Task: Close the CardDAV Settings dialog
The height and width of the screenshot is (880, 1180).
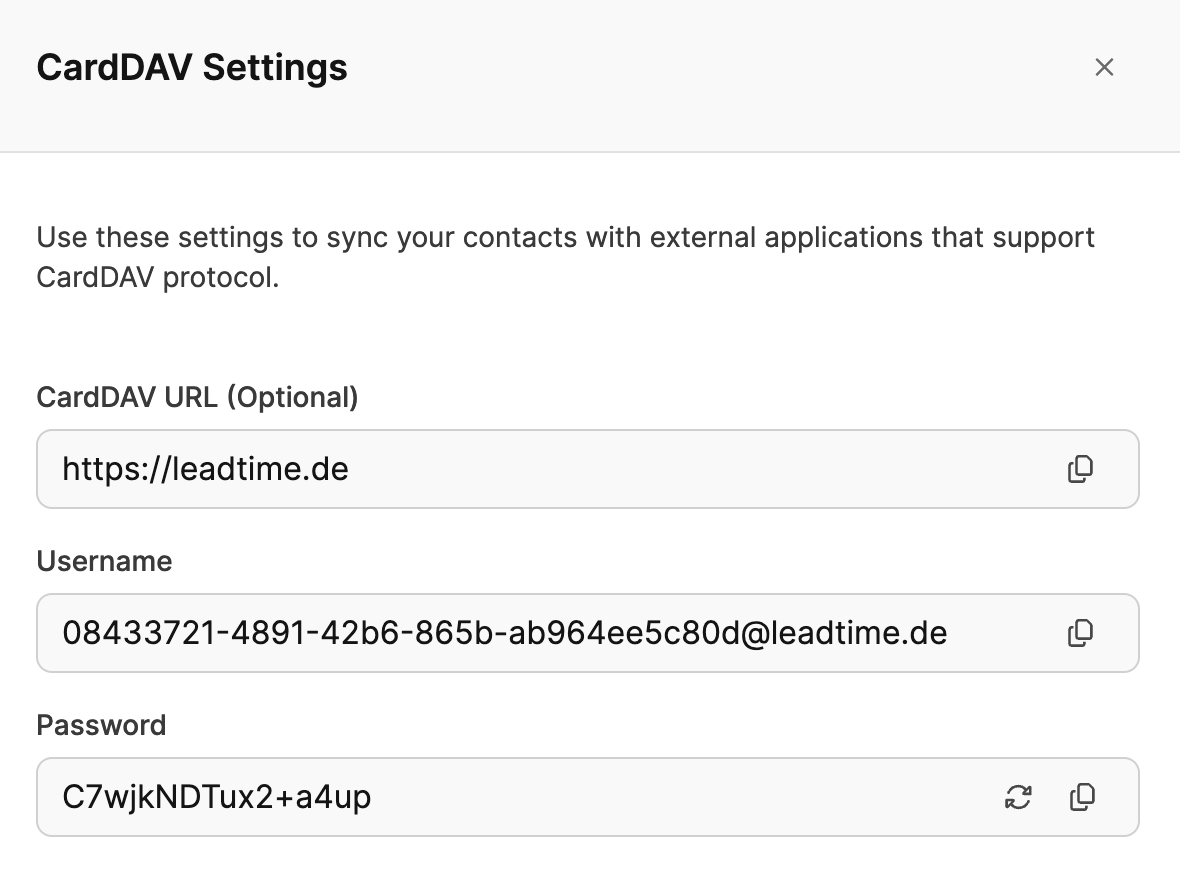Action: tap(1104, 67)
